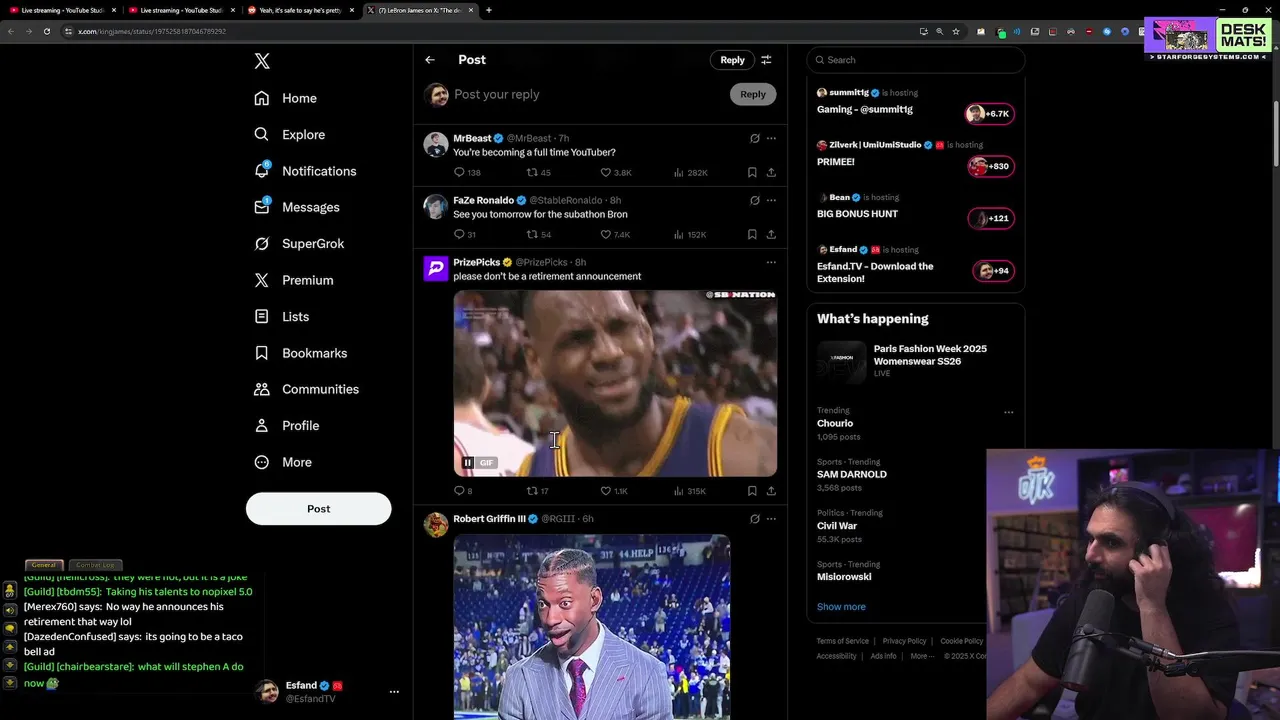Share MrBeast's comment

(771, 172)
